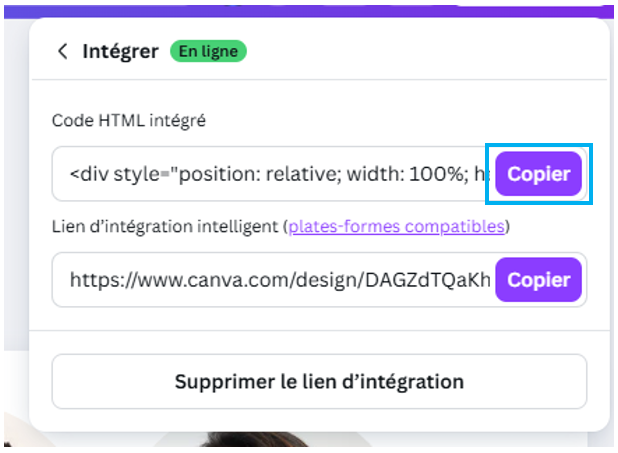Click the Code HTML intégré label

point(128,121)
